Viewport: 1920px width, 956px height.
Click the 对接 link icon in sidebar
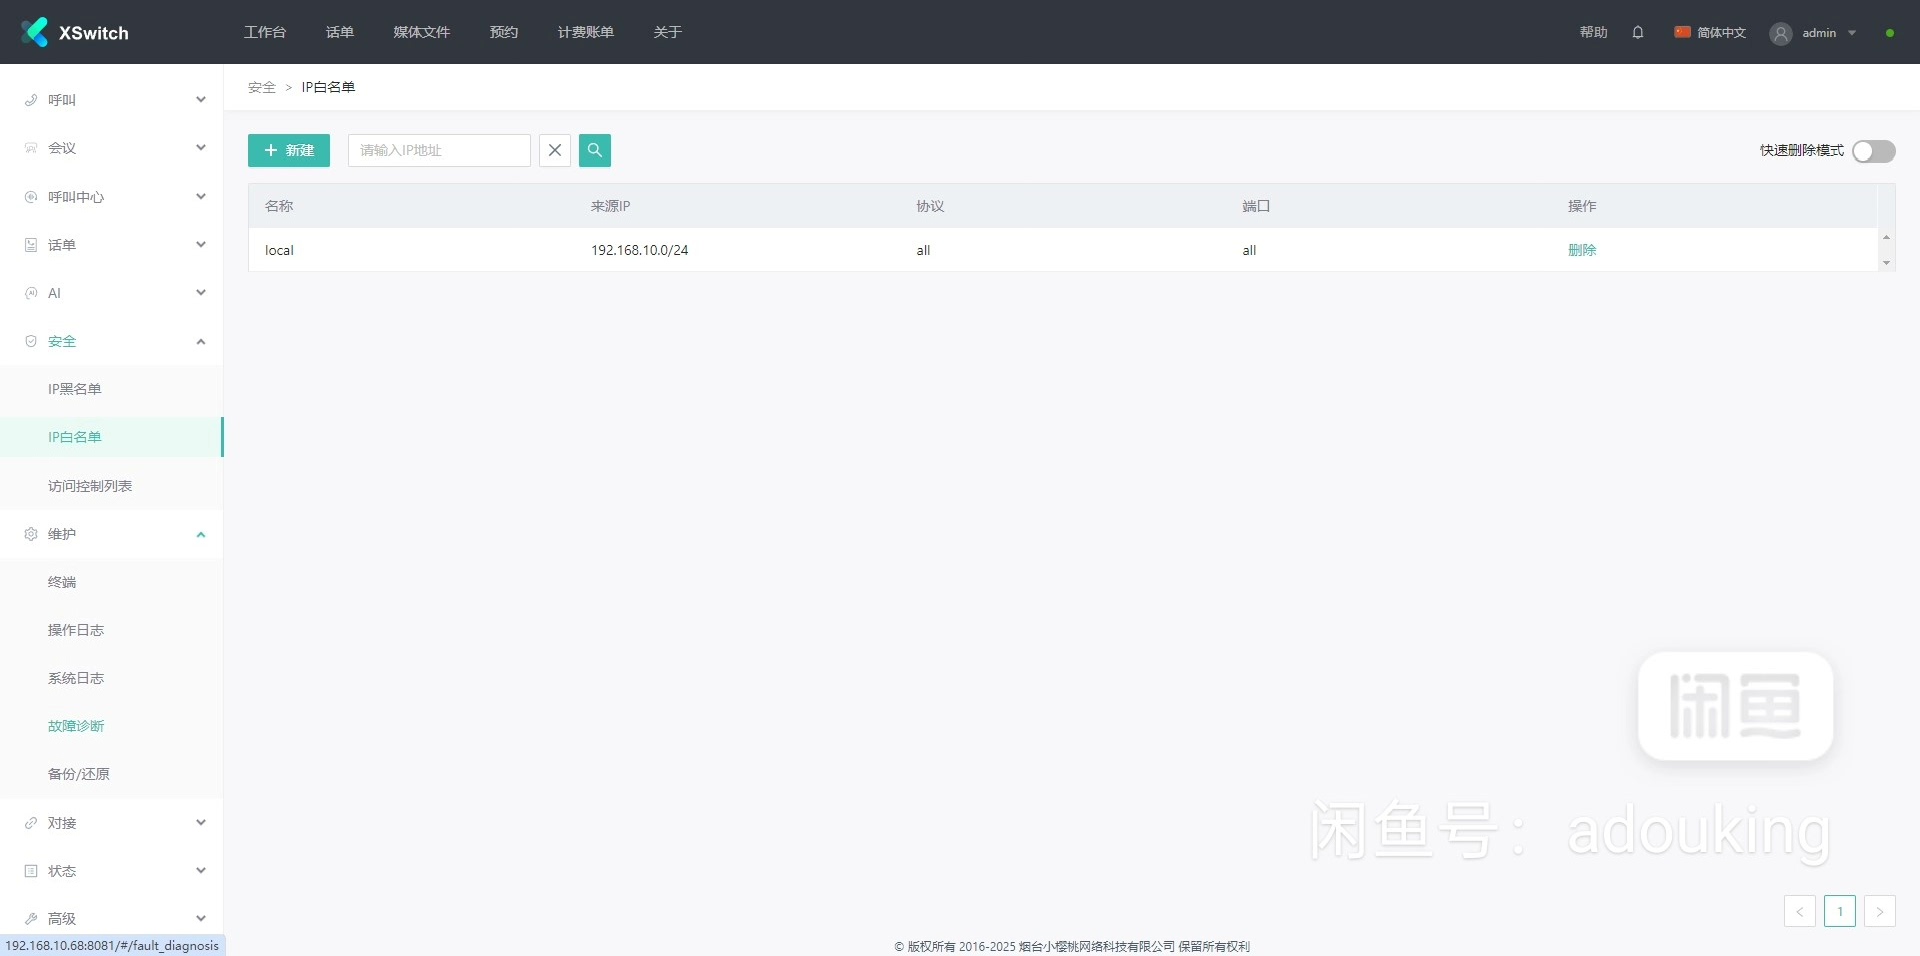pos(31,823)
